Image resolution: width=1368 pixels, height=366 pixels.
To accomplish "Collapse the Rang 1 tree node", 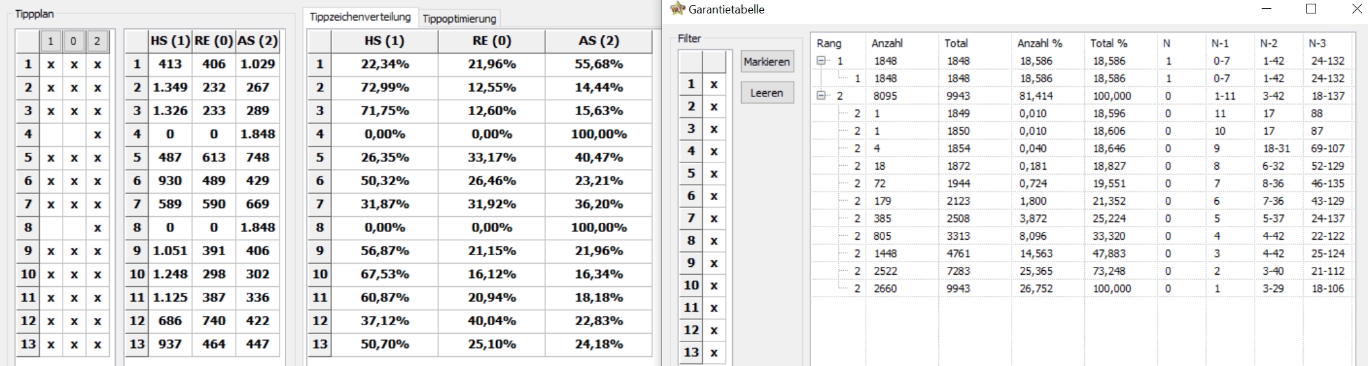I will [x=822, y=62].
